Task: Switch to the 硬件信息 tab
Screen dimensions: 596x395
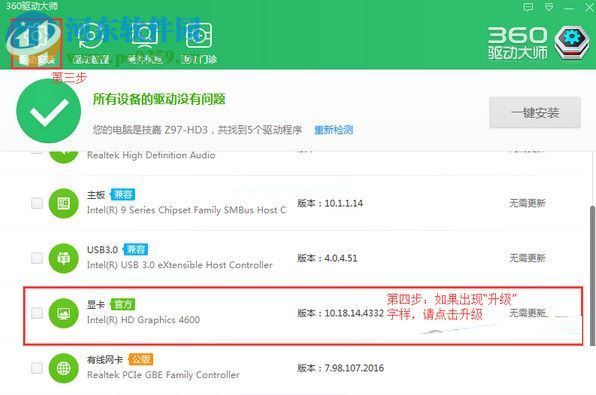Action: tap(145, 43)
